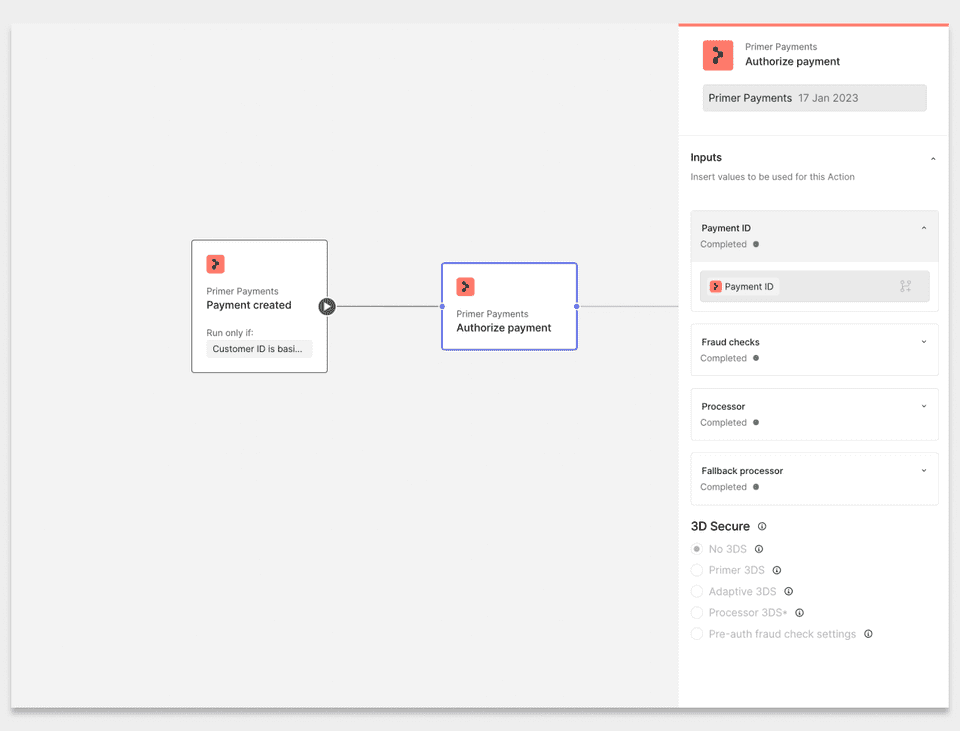Click the Insert values to be used for this Action text
960x731 pixels.
(x=772, y=177)
